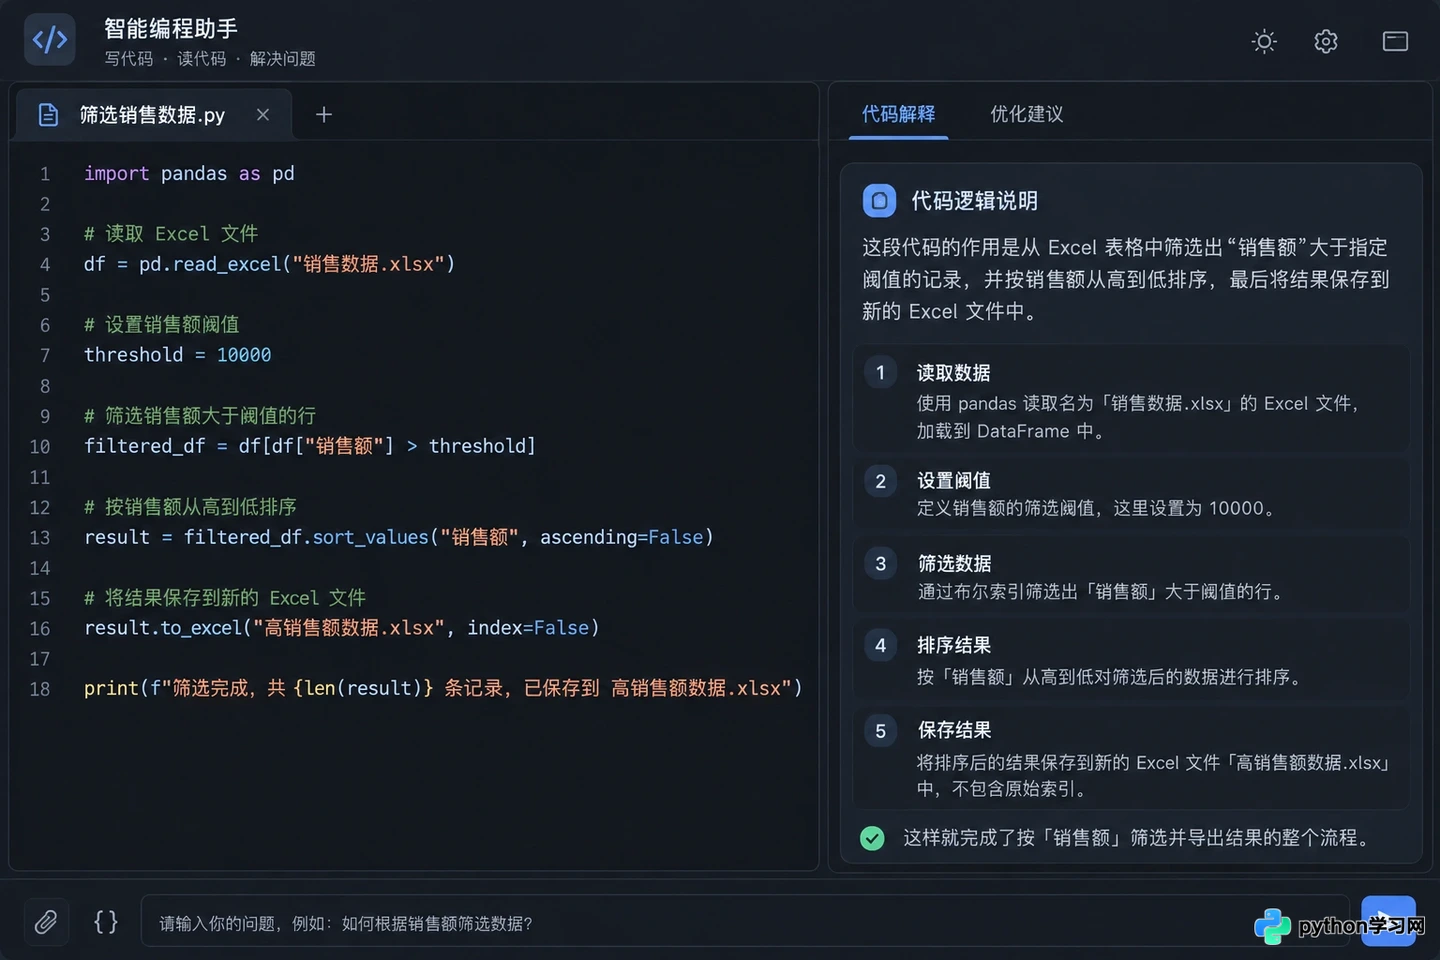Click the comment # 按销售额从高到低排序
This screenshot has width=1440, height=960.
click(190, 507)
